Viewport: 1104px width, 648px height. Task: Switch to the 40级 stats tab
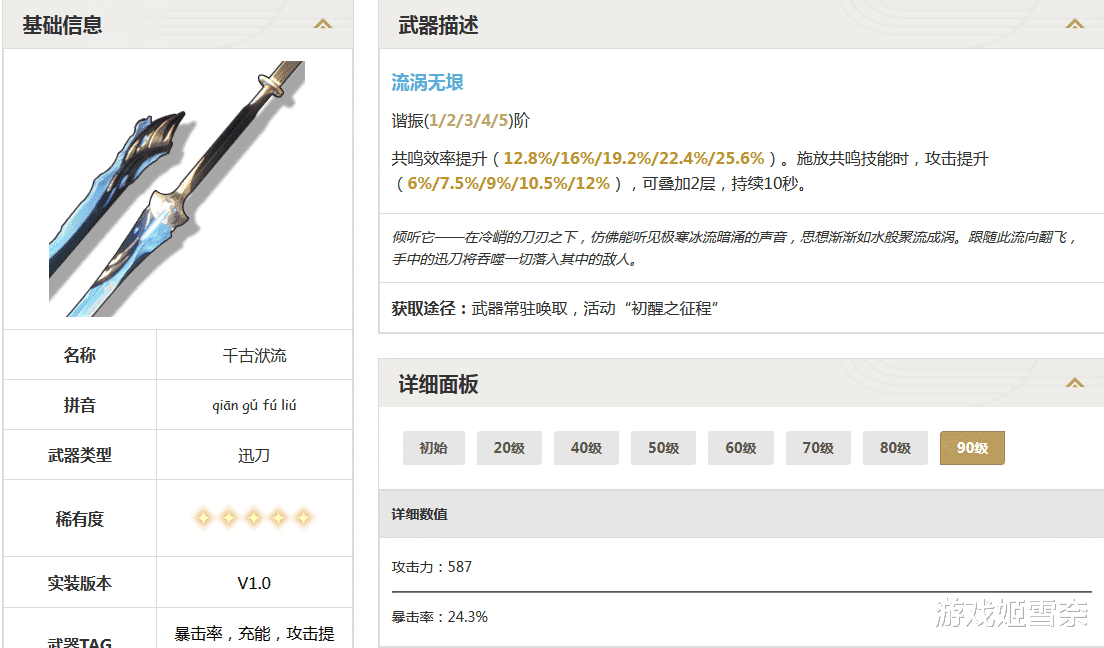[586, 448]
